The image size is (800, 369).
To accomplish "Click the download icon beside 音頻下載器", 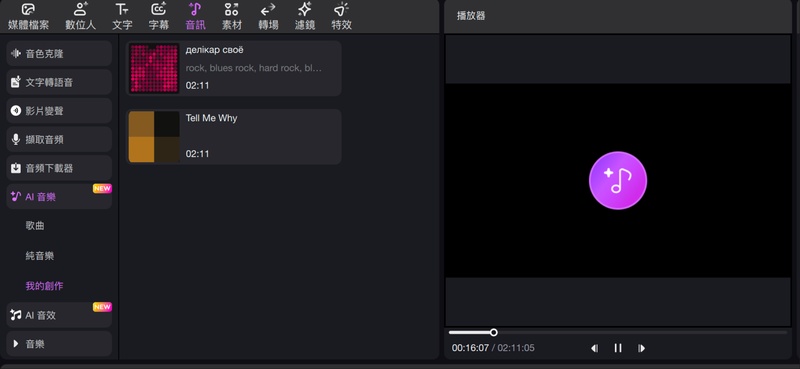I will pos(16,168).
